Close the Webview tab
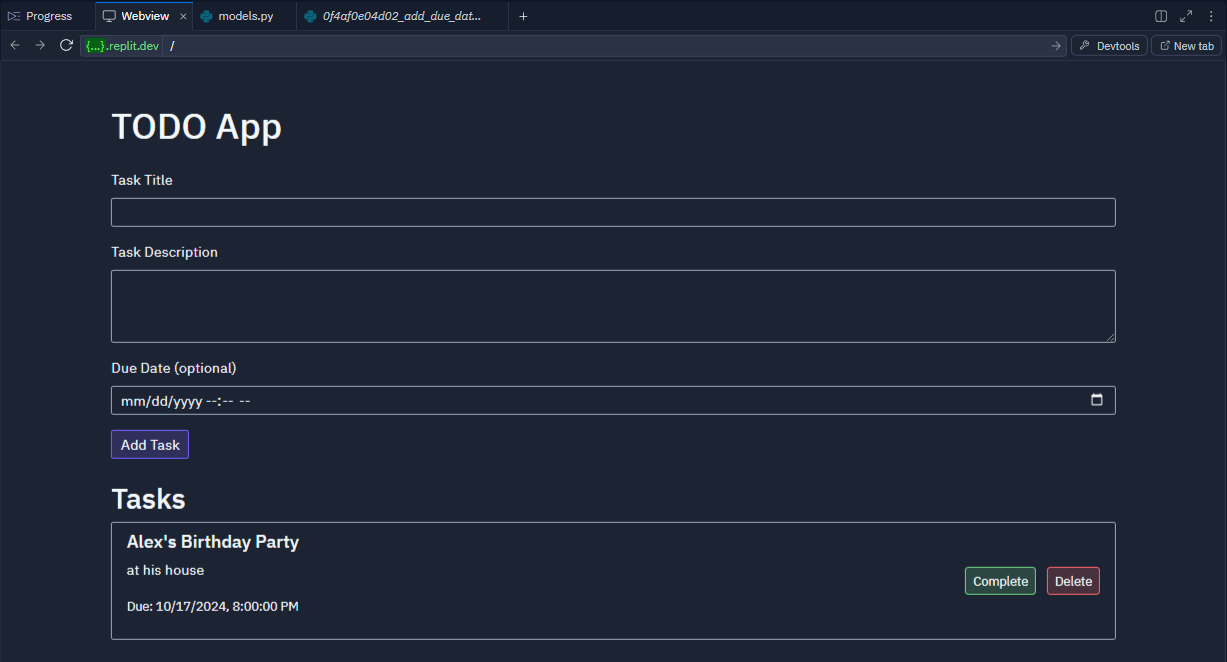The height and width of the screenshot is (662, 1227). tap(183, 16)
